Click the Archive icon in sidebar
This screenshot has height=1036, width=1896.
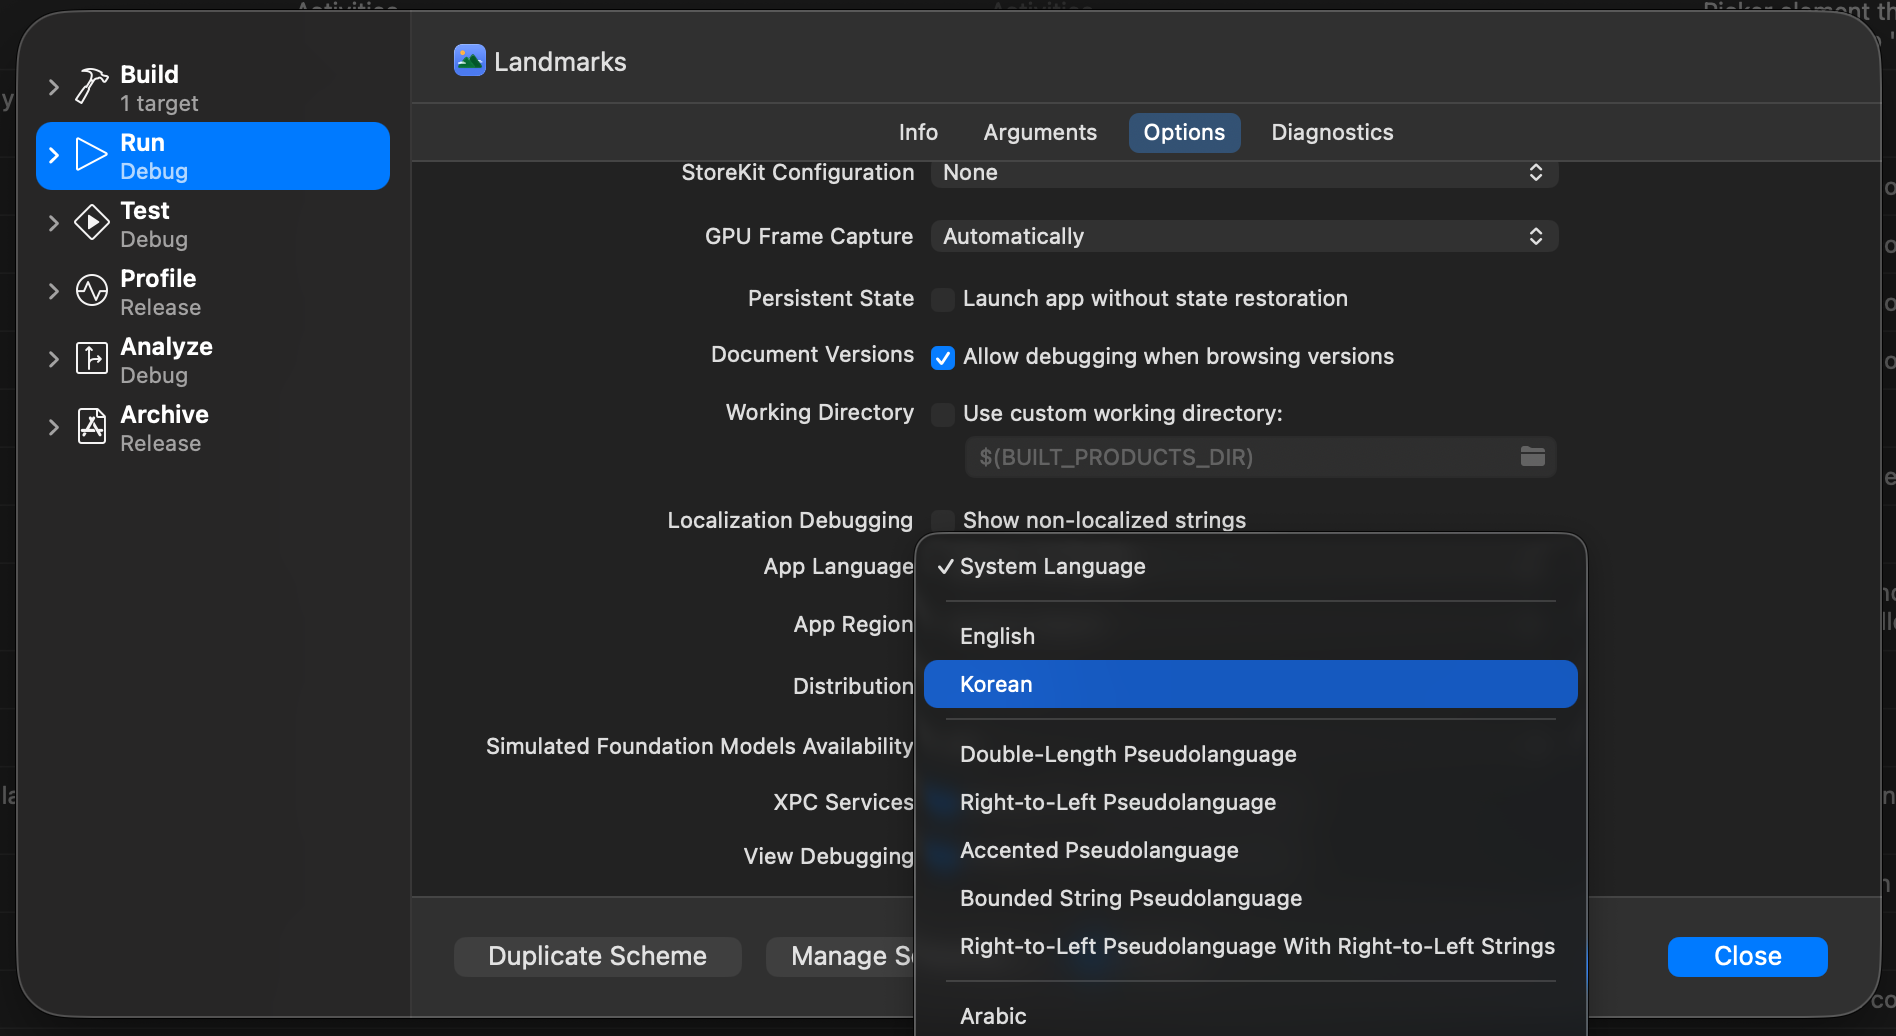[92, 427]
